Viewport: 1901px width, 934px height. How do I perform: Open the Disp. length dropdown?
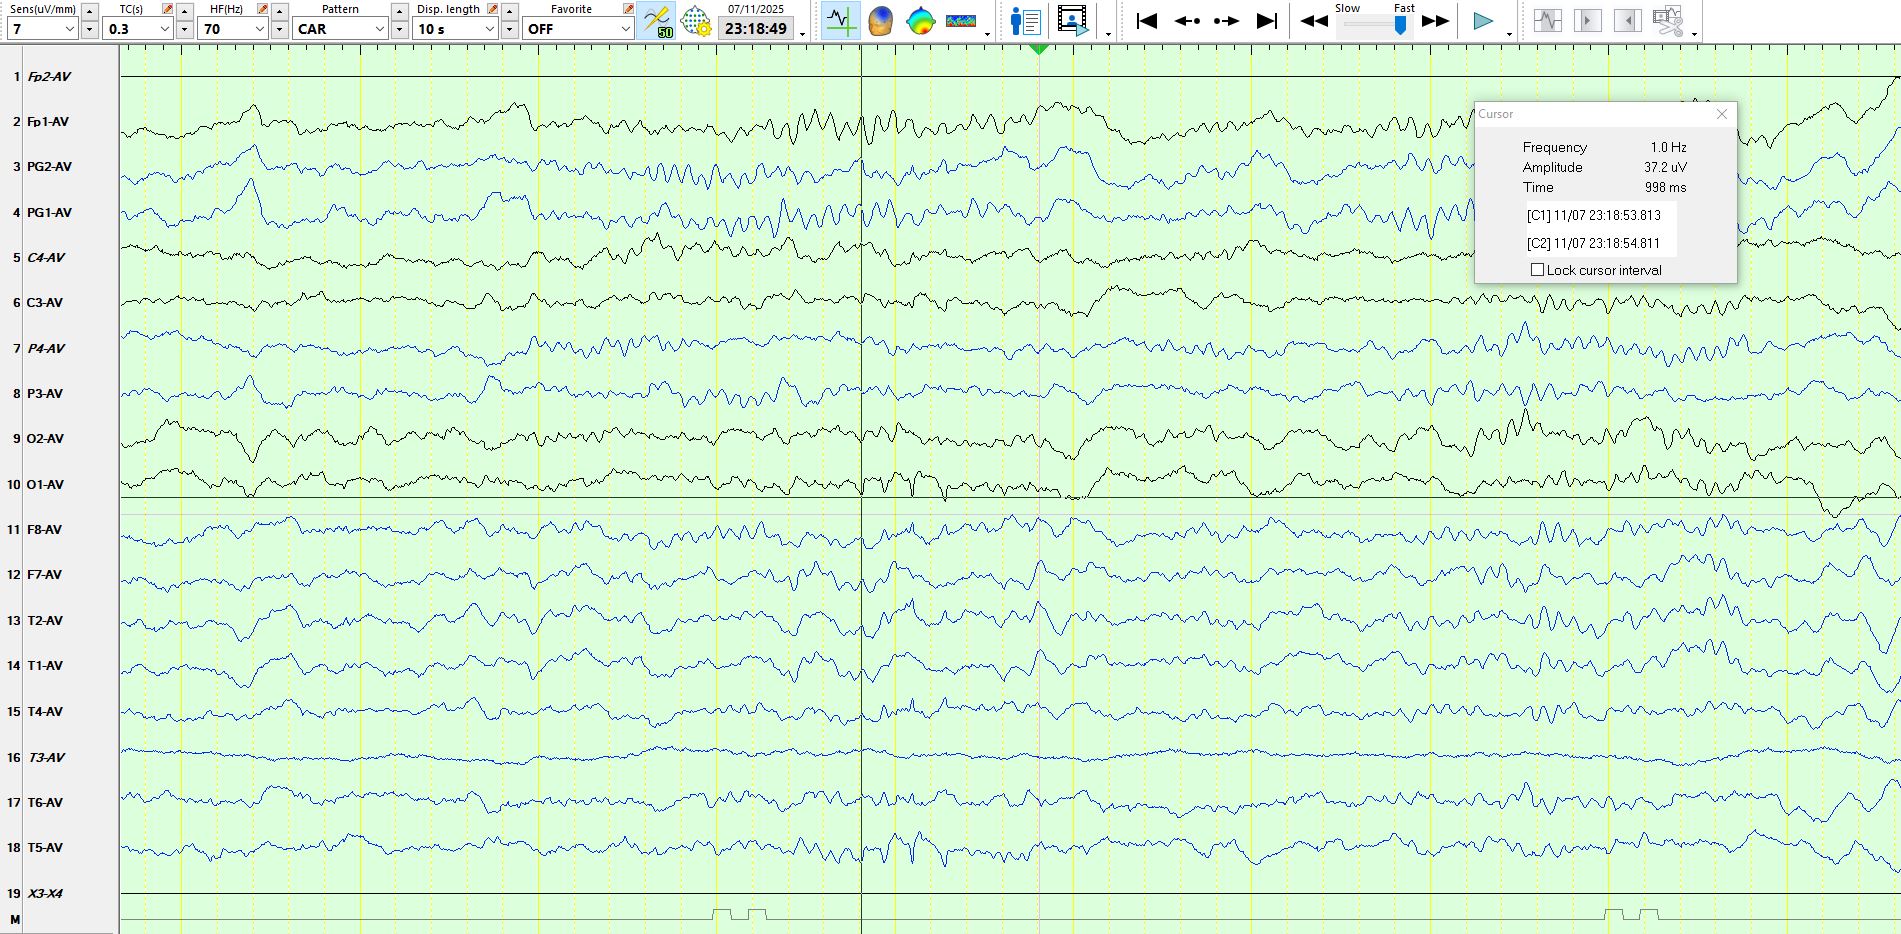pyautogui.click(x=489, y=29)
